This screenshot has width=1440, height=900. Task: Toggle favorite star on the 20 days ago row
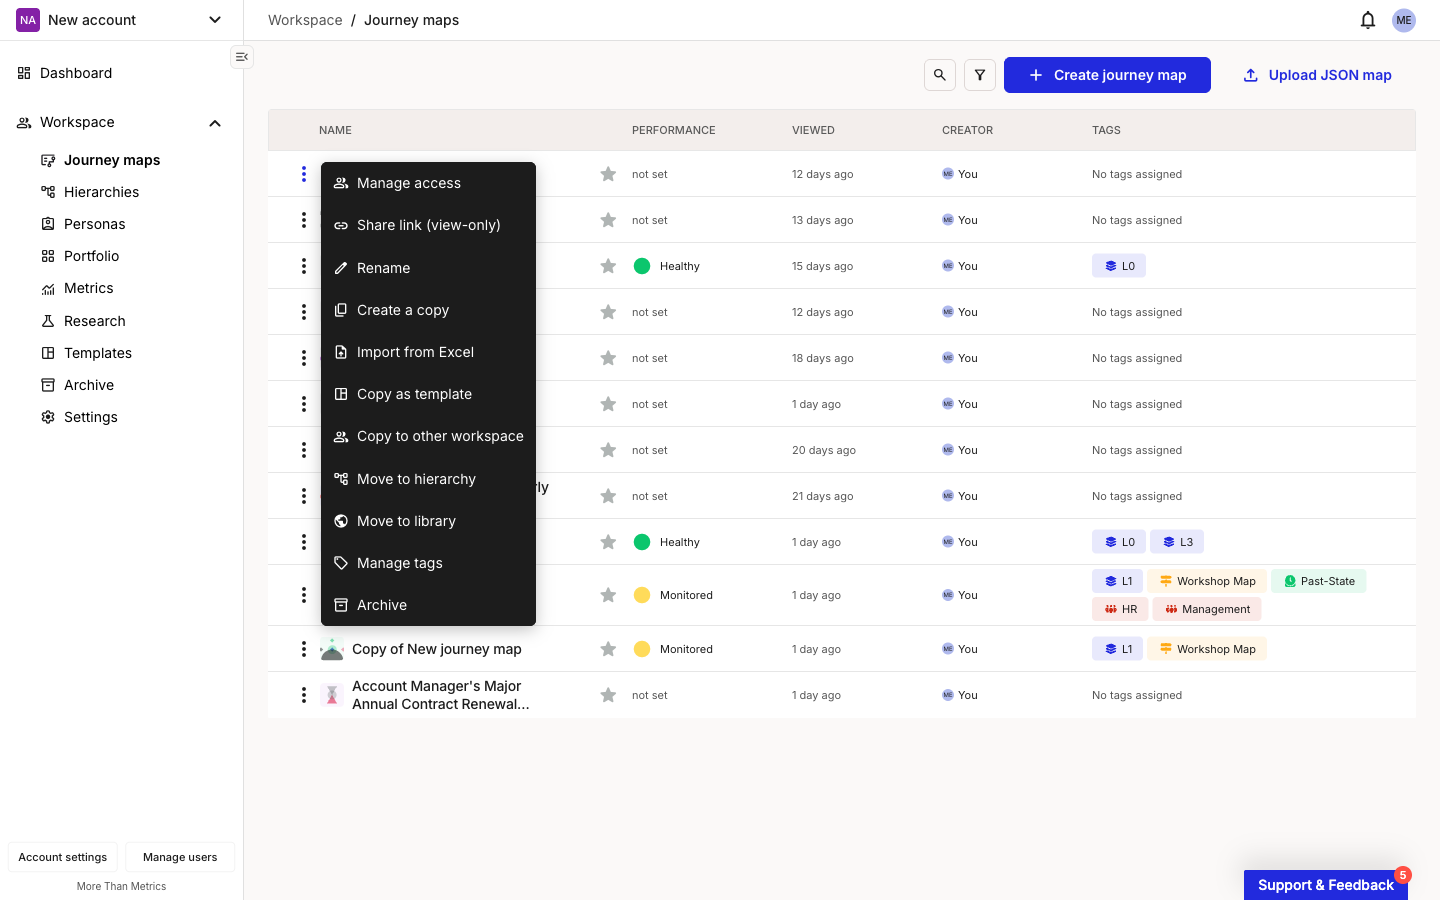(608, 450)
